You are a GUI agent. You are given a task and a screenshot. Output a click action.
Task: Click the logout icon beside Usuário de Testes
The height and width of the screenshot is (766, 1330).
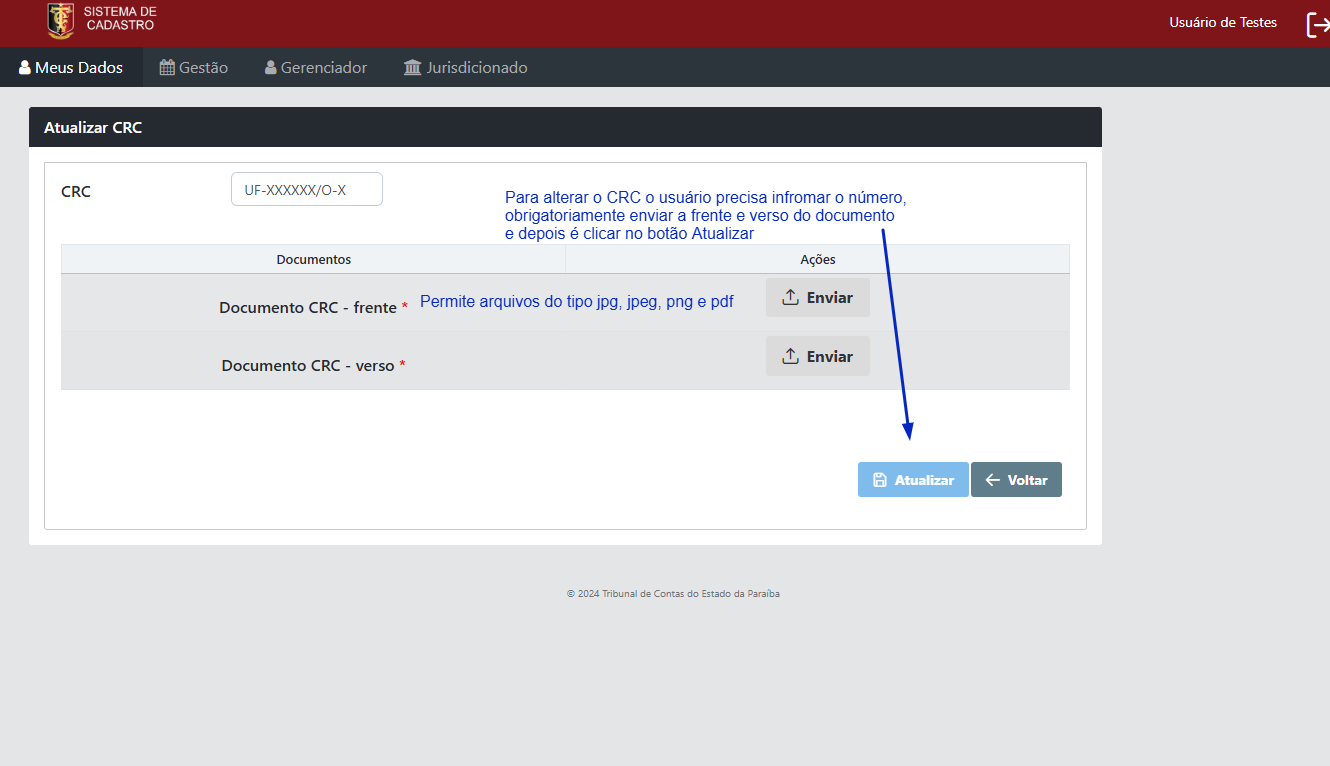pos(1317,24)
